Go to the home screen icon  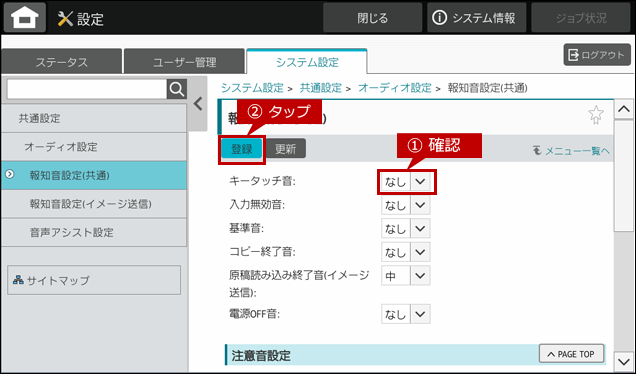click(25, 18)
